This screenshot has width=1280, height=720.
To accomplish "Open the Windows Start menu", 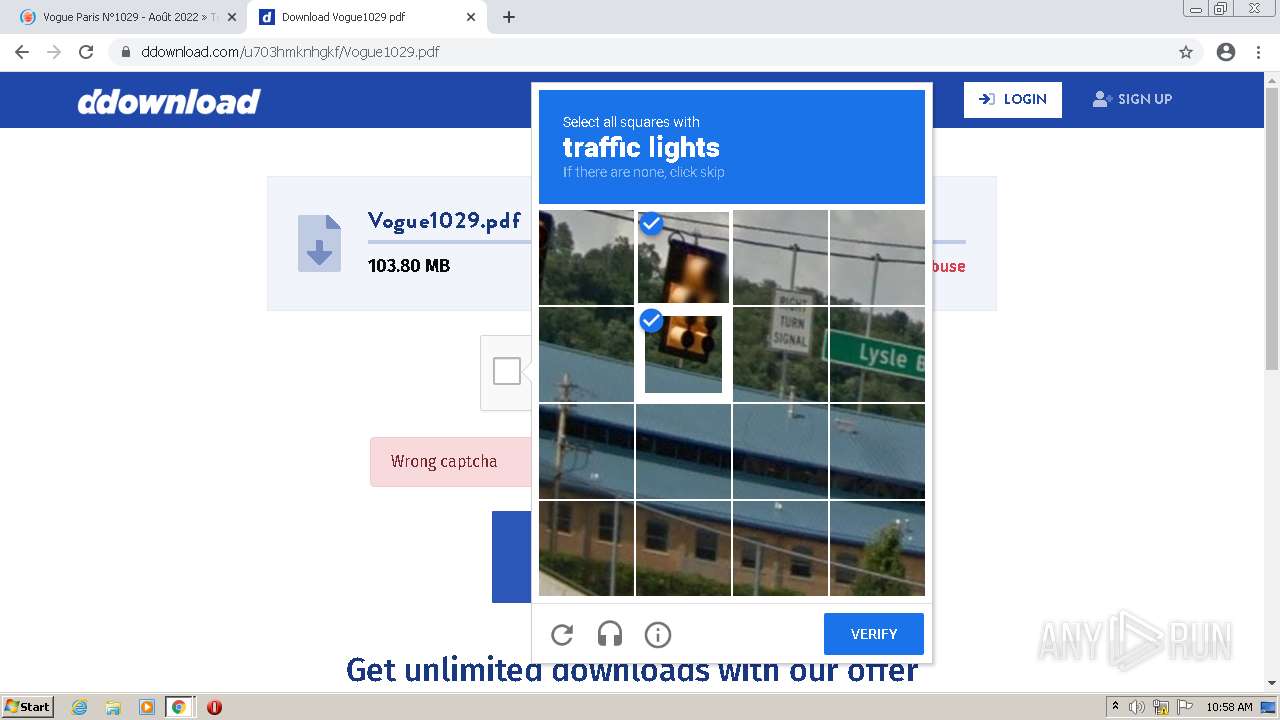I will [x=27, y=707].
